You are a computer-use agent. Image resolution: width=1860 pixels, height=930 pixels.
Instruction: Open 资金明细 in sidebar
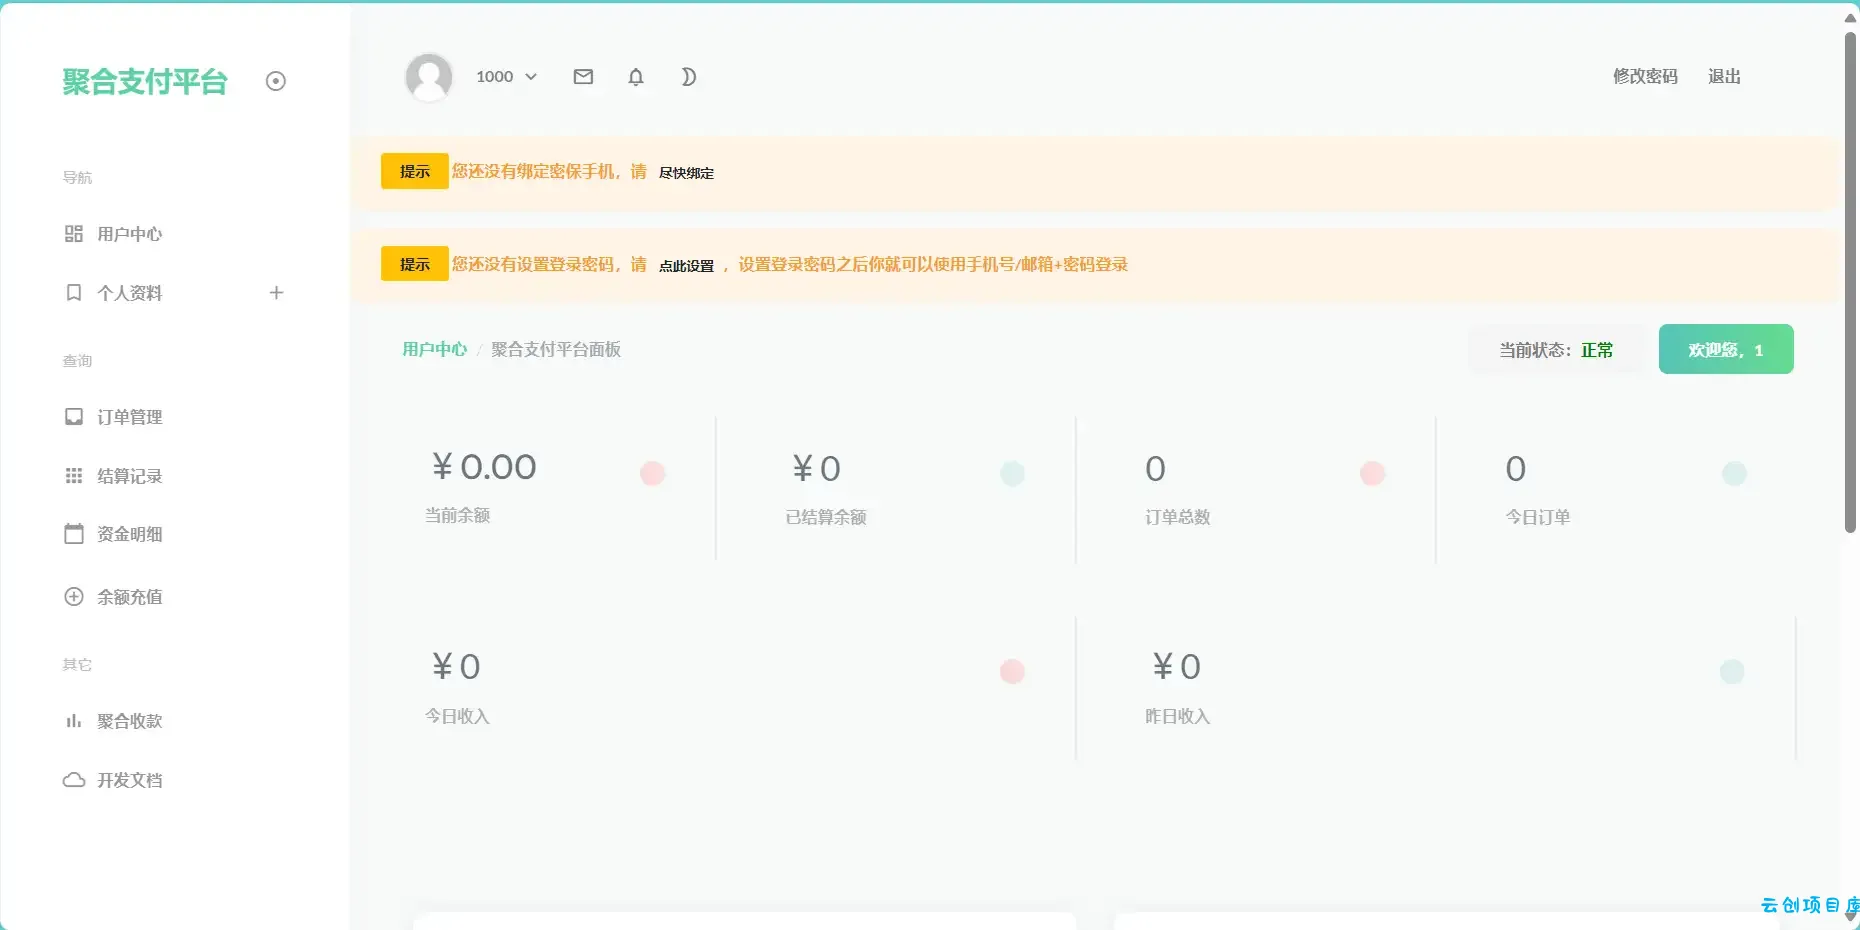click(129, 534)
